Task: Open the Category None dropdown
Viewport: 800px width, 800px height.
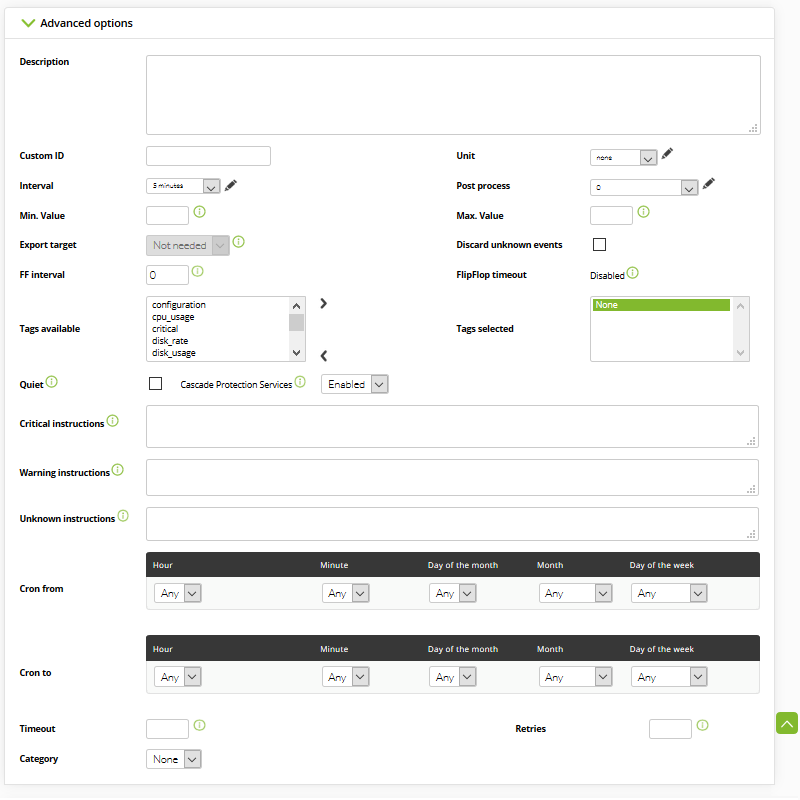Action: (173, 759)
